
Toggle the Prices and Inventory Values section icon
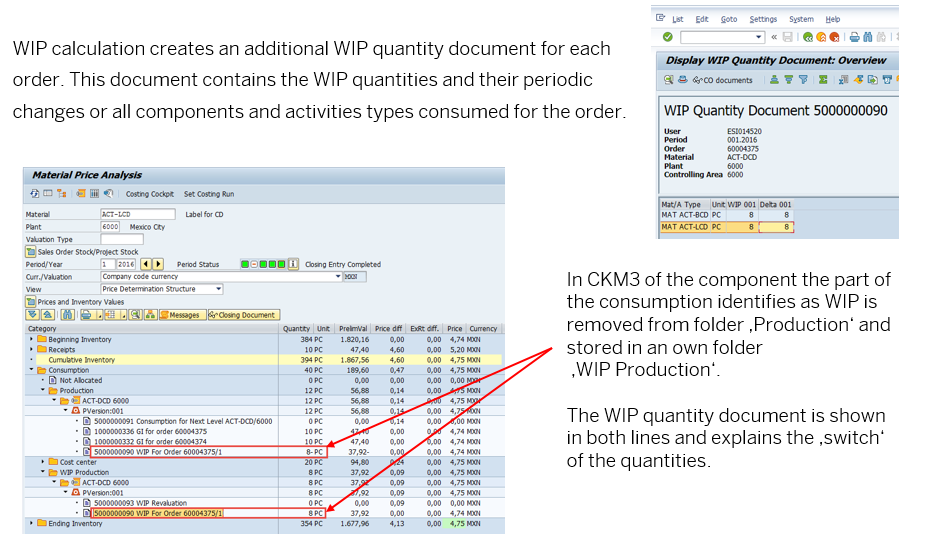[31, 302]
